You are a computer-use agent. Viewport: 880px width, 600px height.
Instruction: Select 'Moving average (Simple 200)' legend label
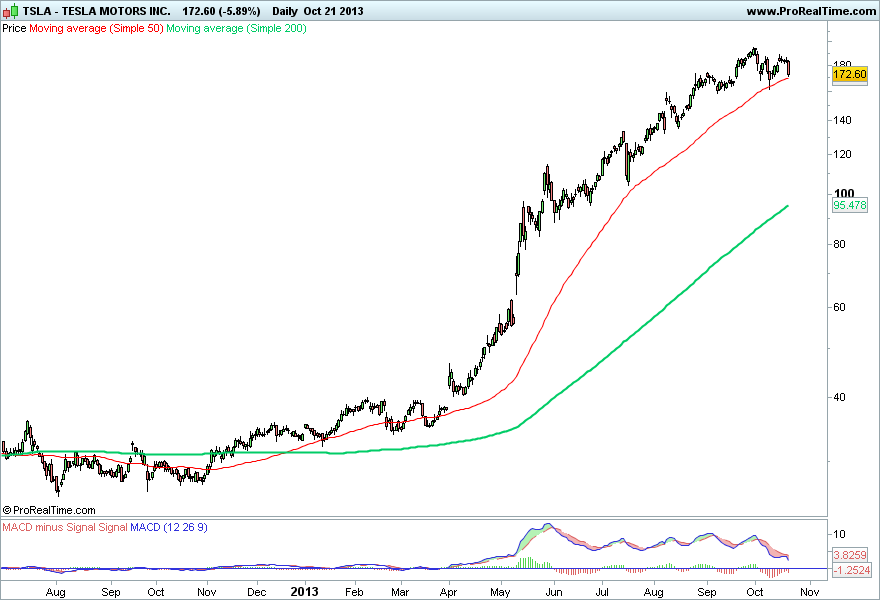(236, 28)
